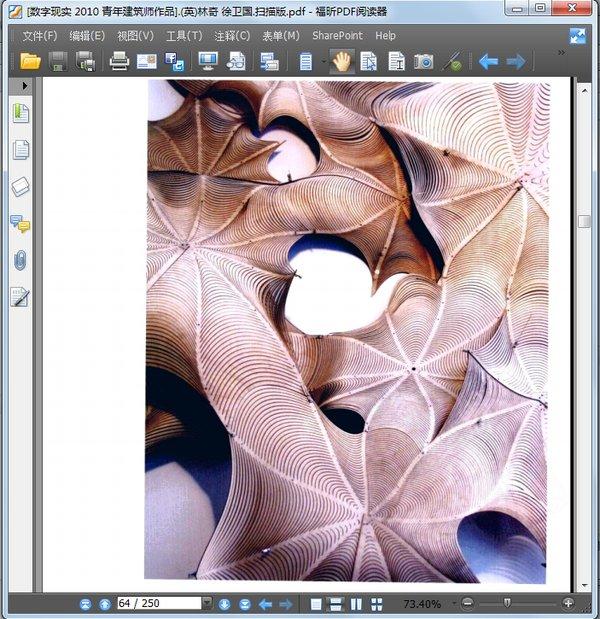The width and height of the screenshot is (600, 619).
Task: Open the Signatures panel icon
Action: 20,297
